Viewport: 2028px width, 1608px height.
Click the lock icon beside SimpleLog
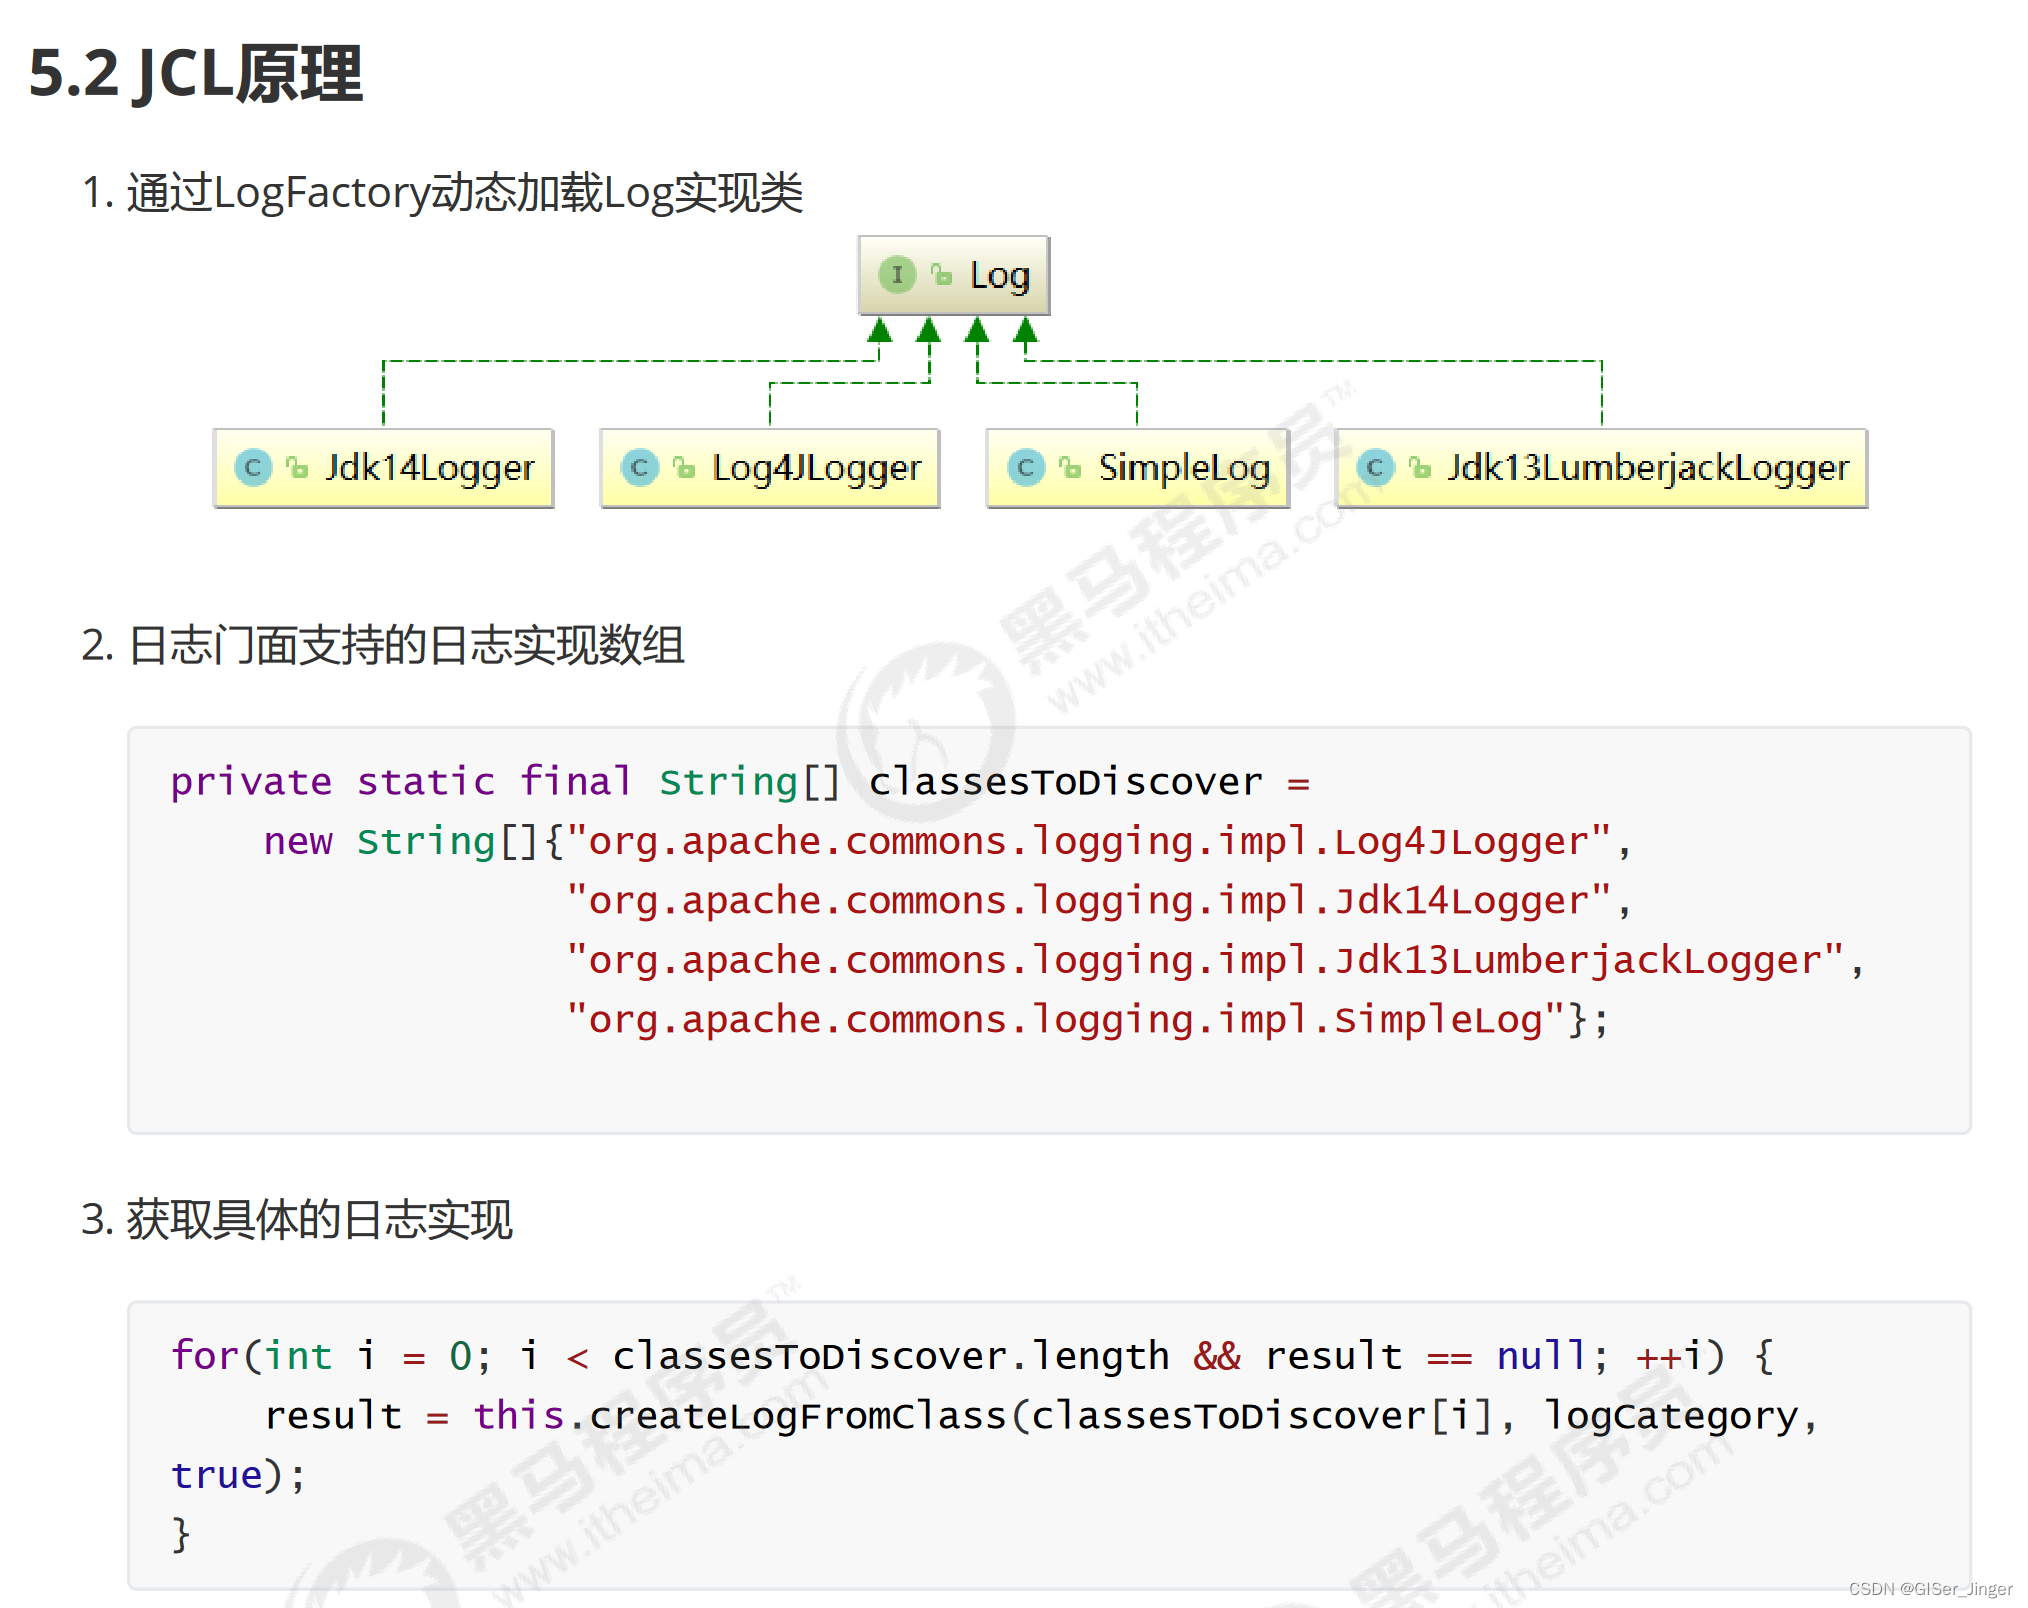tap(1071, 466)
